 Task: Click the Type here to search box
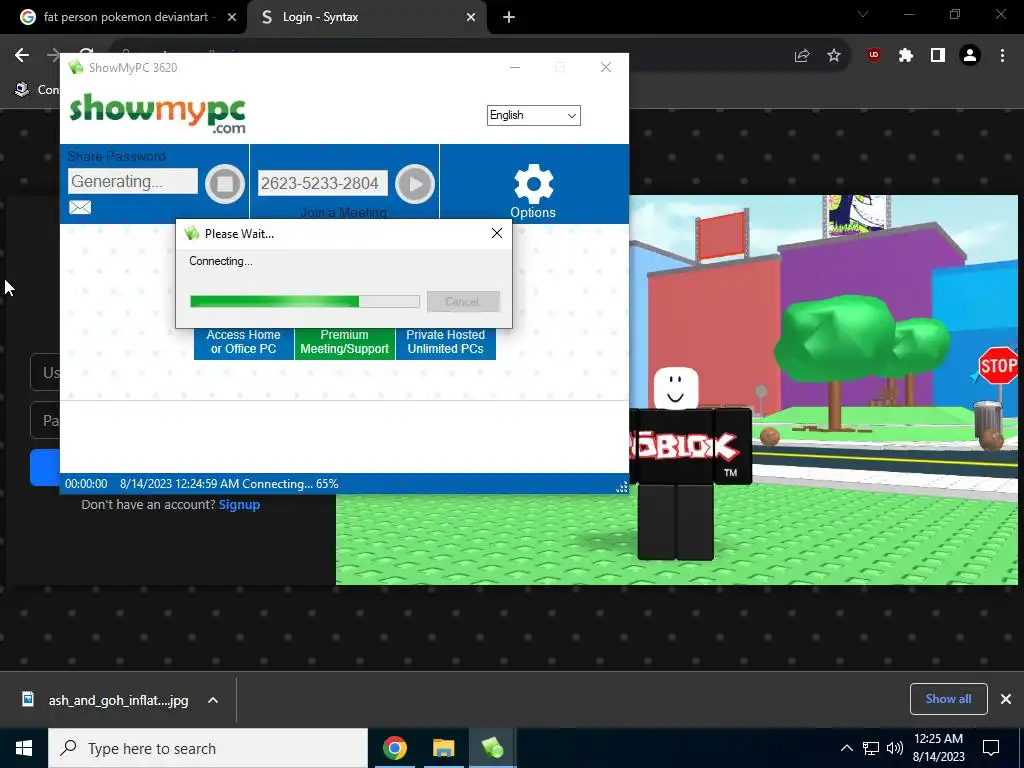click(208, 748)
